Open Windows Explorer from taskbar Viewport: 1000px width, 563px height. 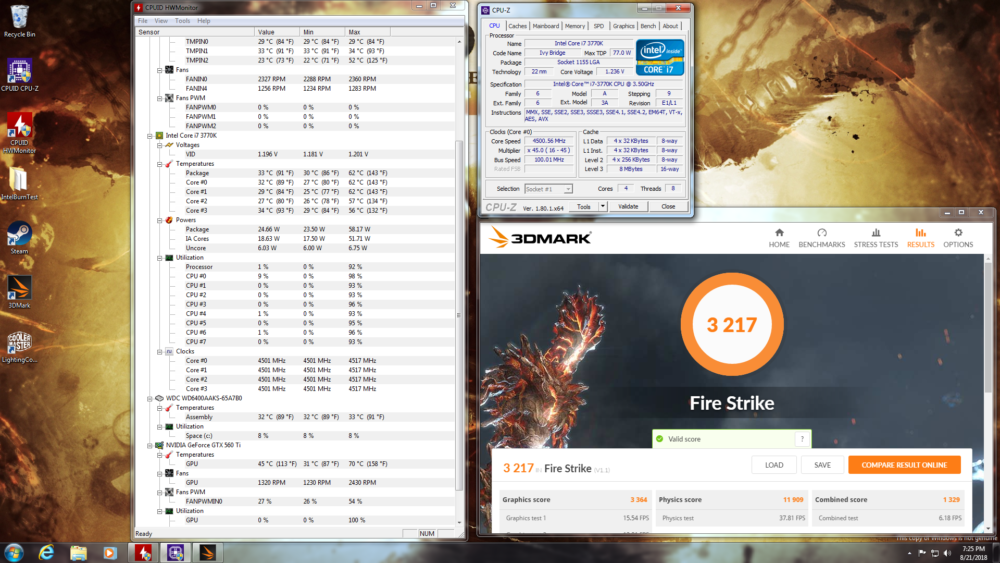(x=78, y=553)
